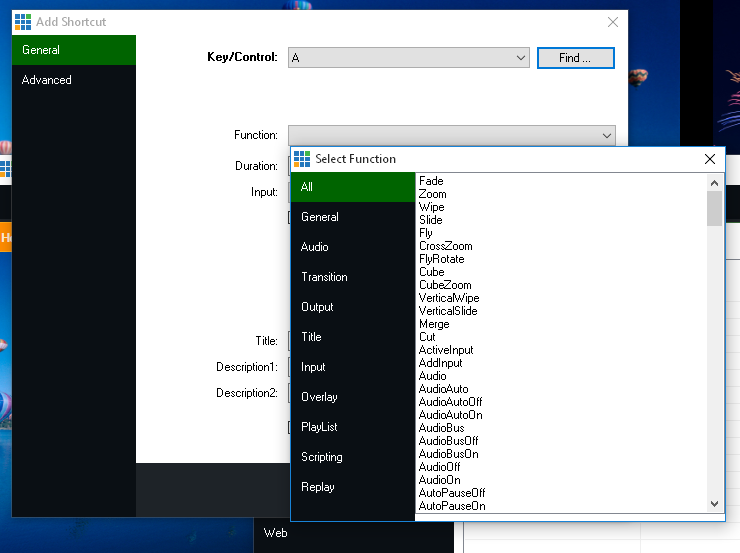Close the Select Function window

click(x=710, y=159)
